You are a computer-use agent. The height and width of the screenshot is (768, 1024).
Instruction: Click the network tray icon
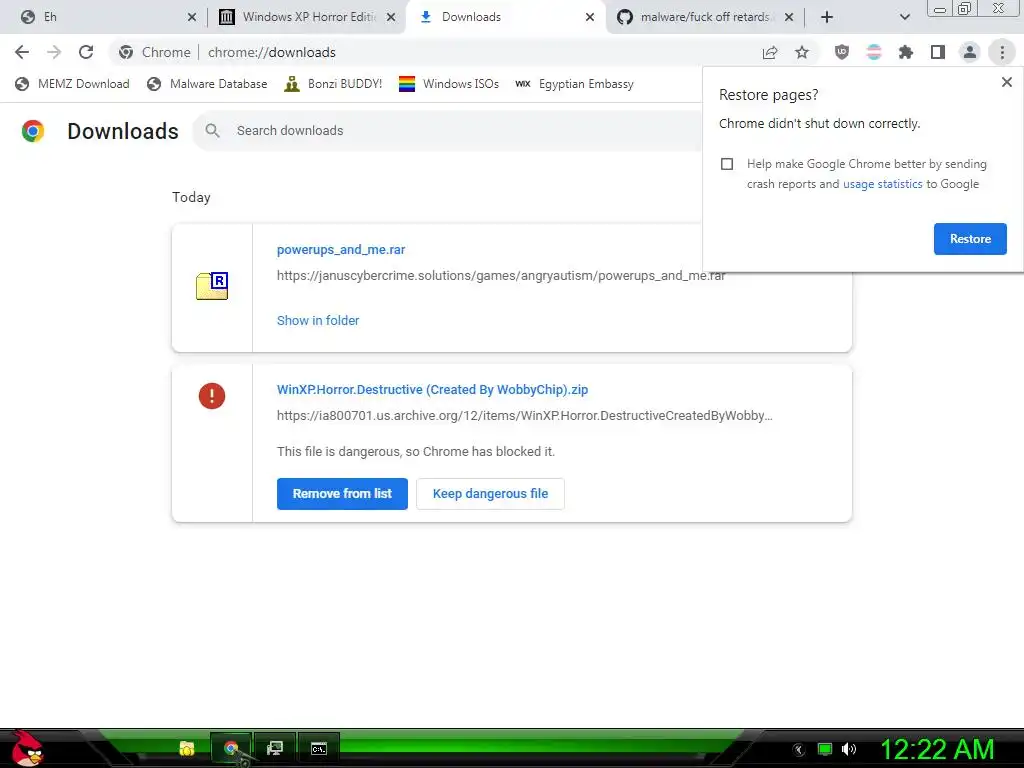coord(825,749)
